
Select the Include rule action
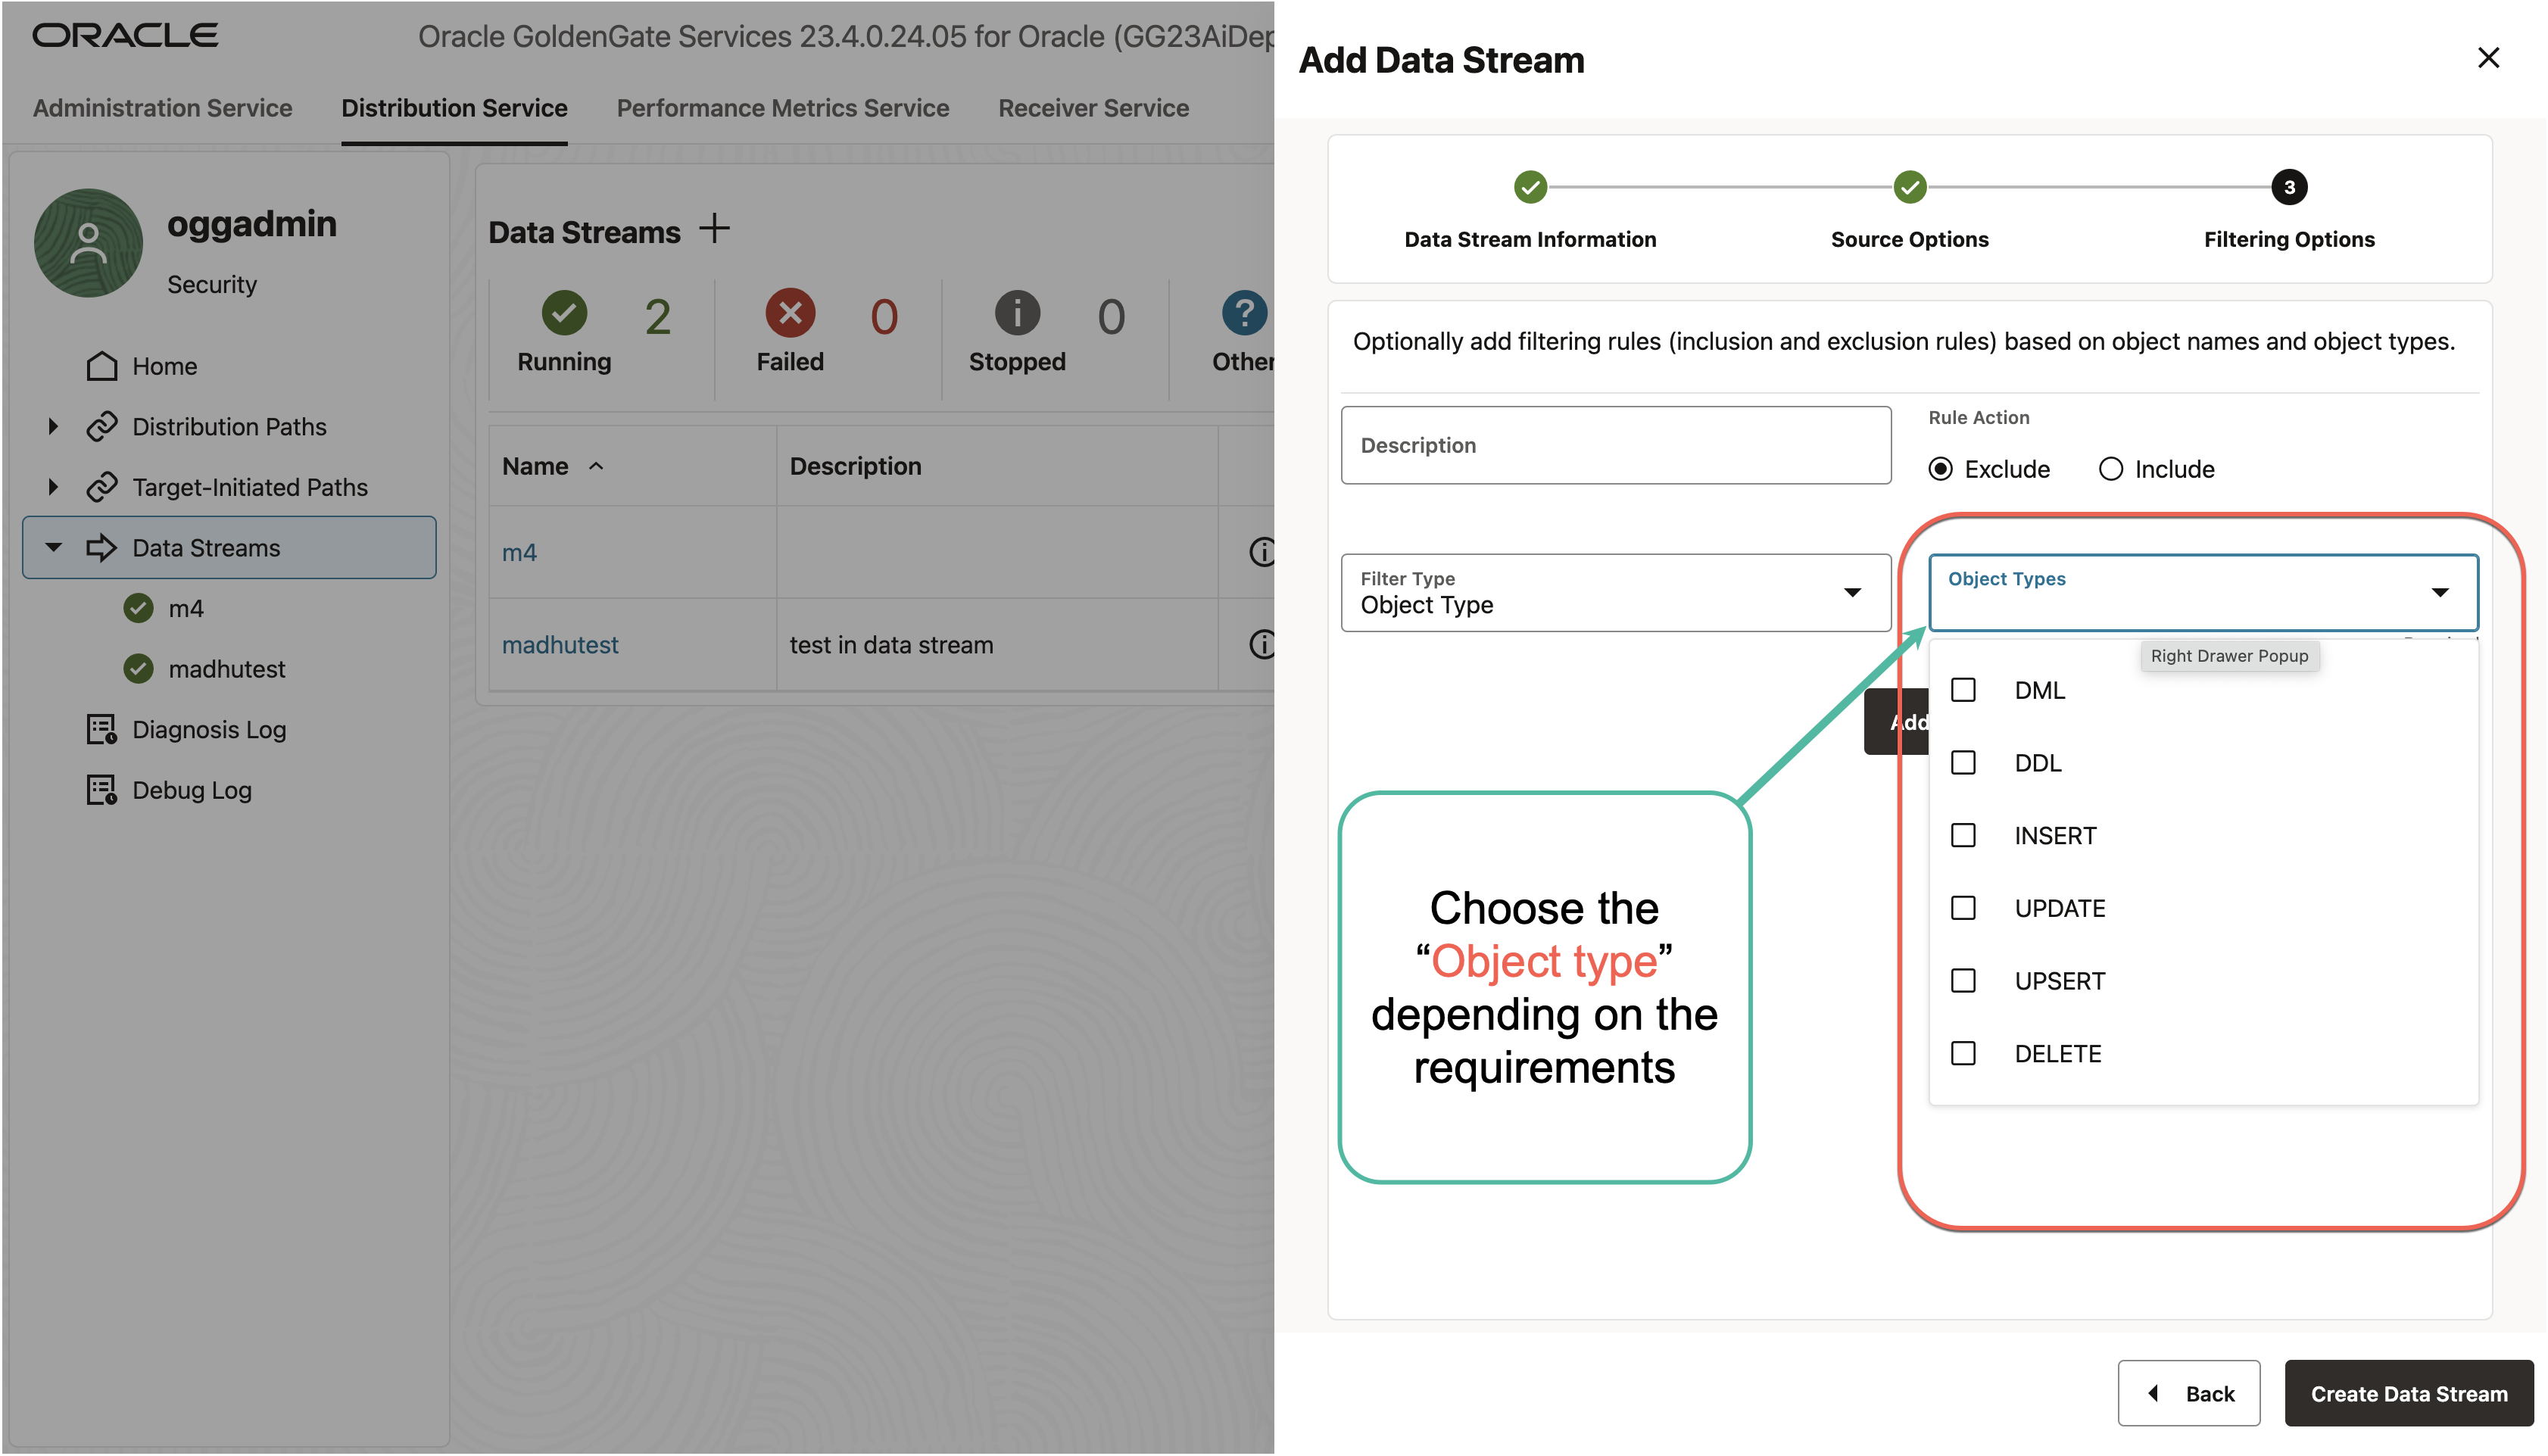click(x=2110, y=468)
